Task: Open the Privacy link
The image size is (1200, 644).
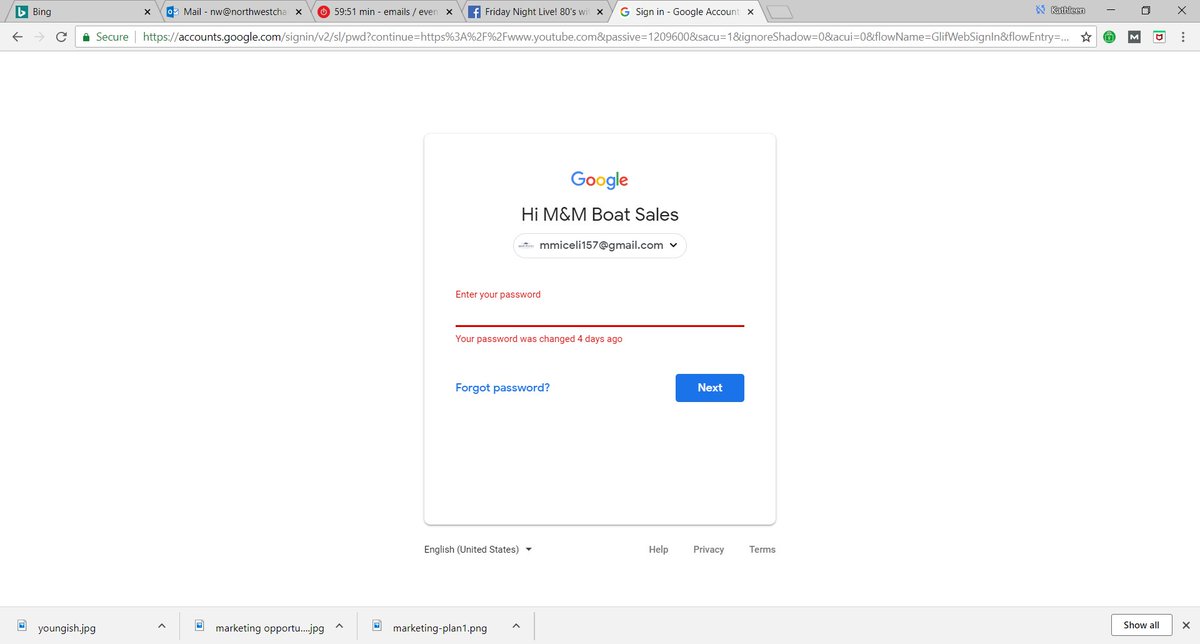Action: click(x=708, y=549)
